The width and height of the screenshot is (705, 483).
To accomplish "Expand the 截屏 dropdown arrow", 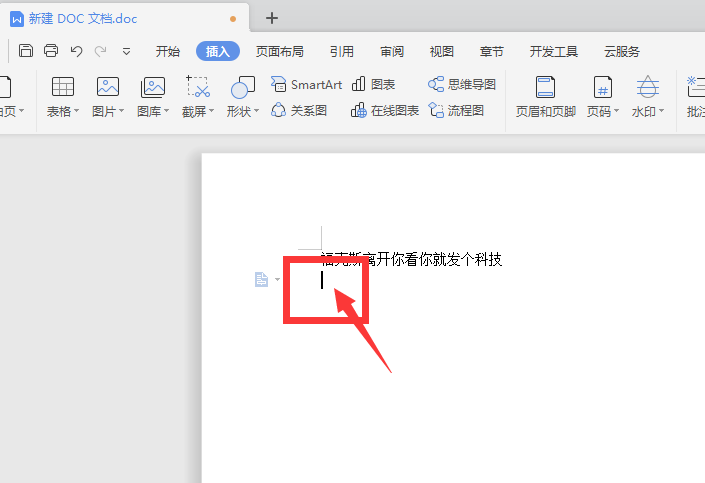I will point(211,111).
